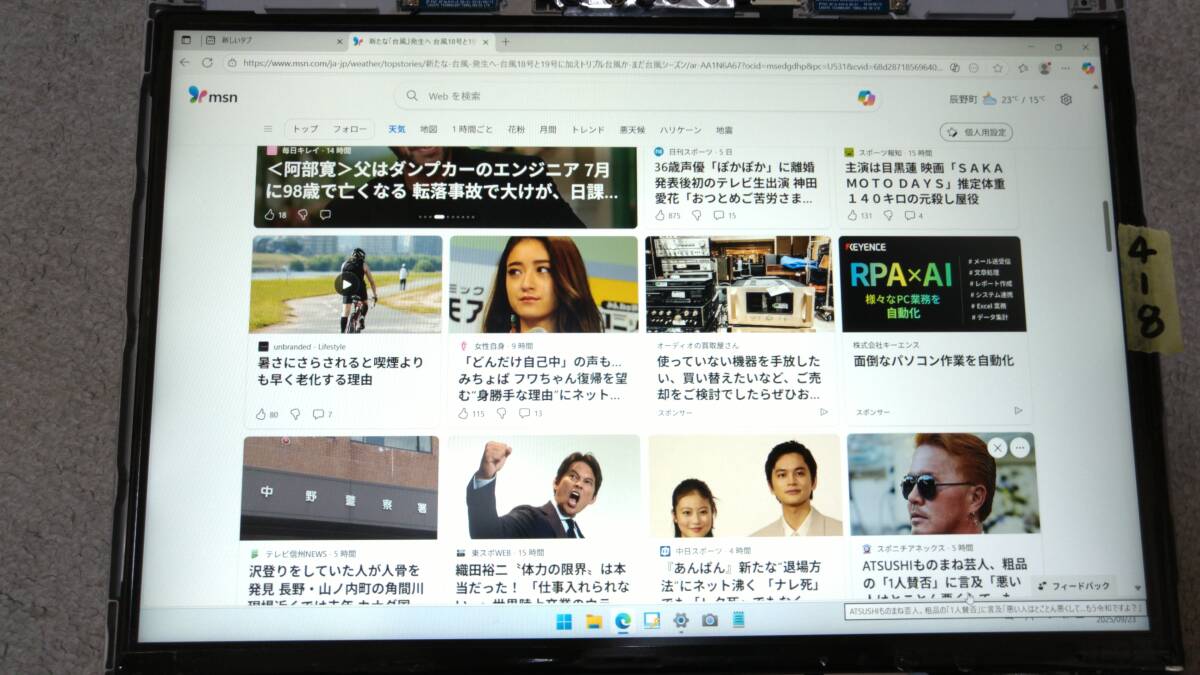Open comments on the 暑さ smoking article
The image size is (1200, 675).
[318, 414]
